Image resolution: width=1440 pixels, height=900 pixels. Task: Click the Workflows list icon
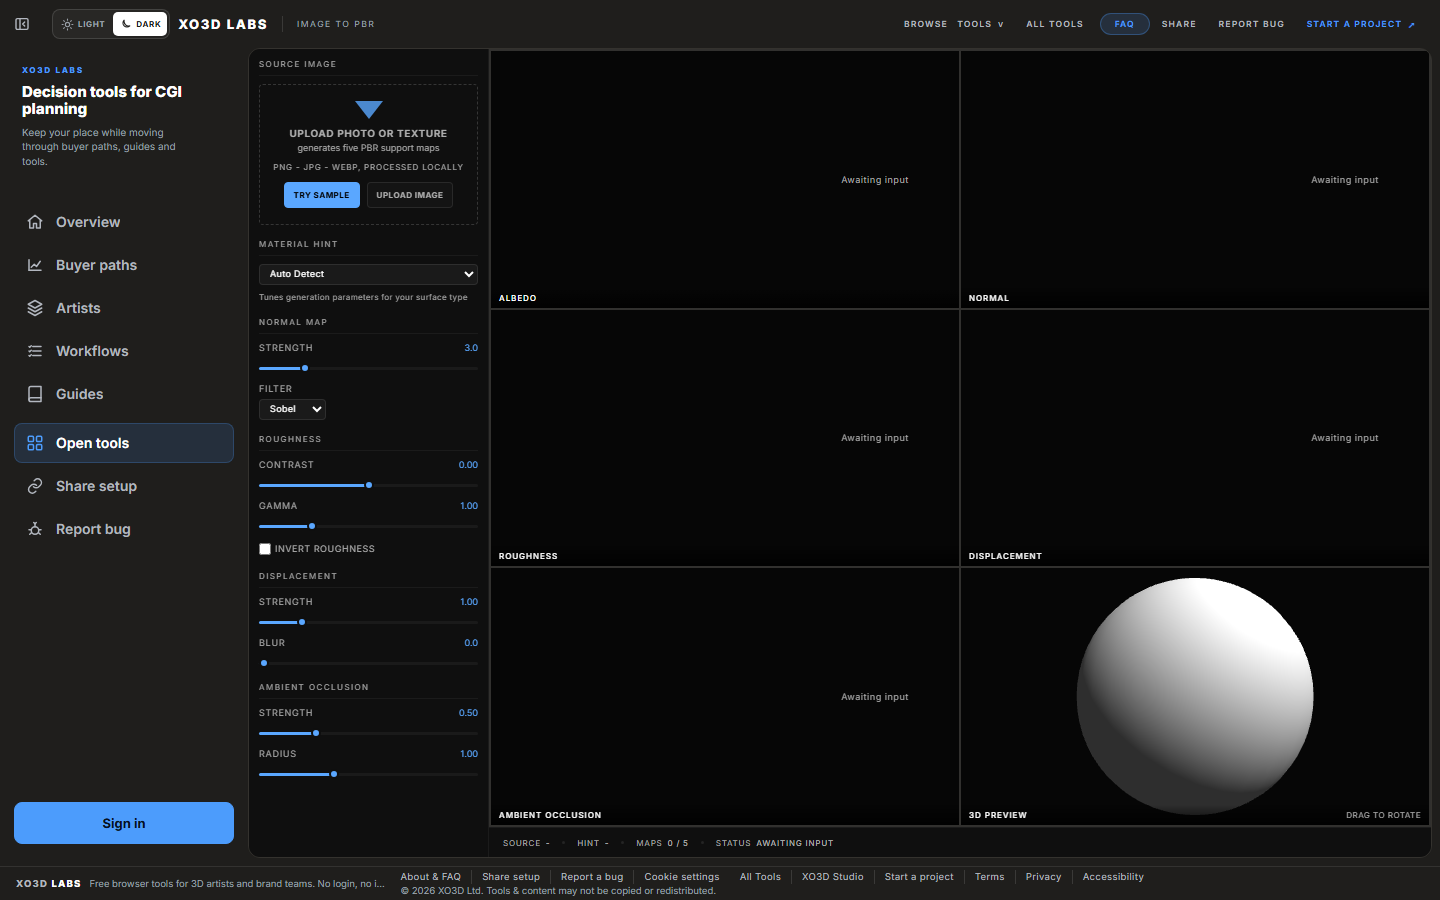point(35,351)
